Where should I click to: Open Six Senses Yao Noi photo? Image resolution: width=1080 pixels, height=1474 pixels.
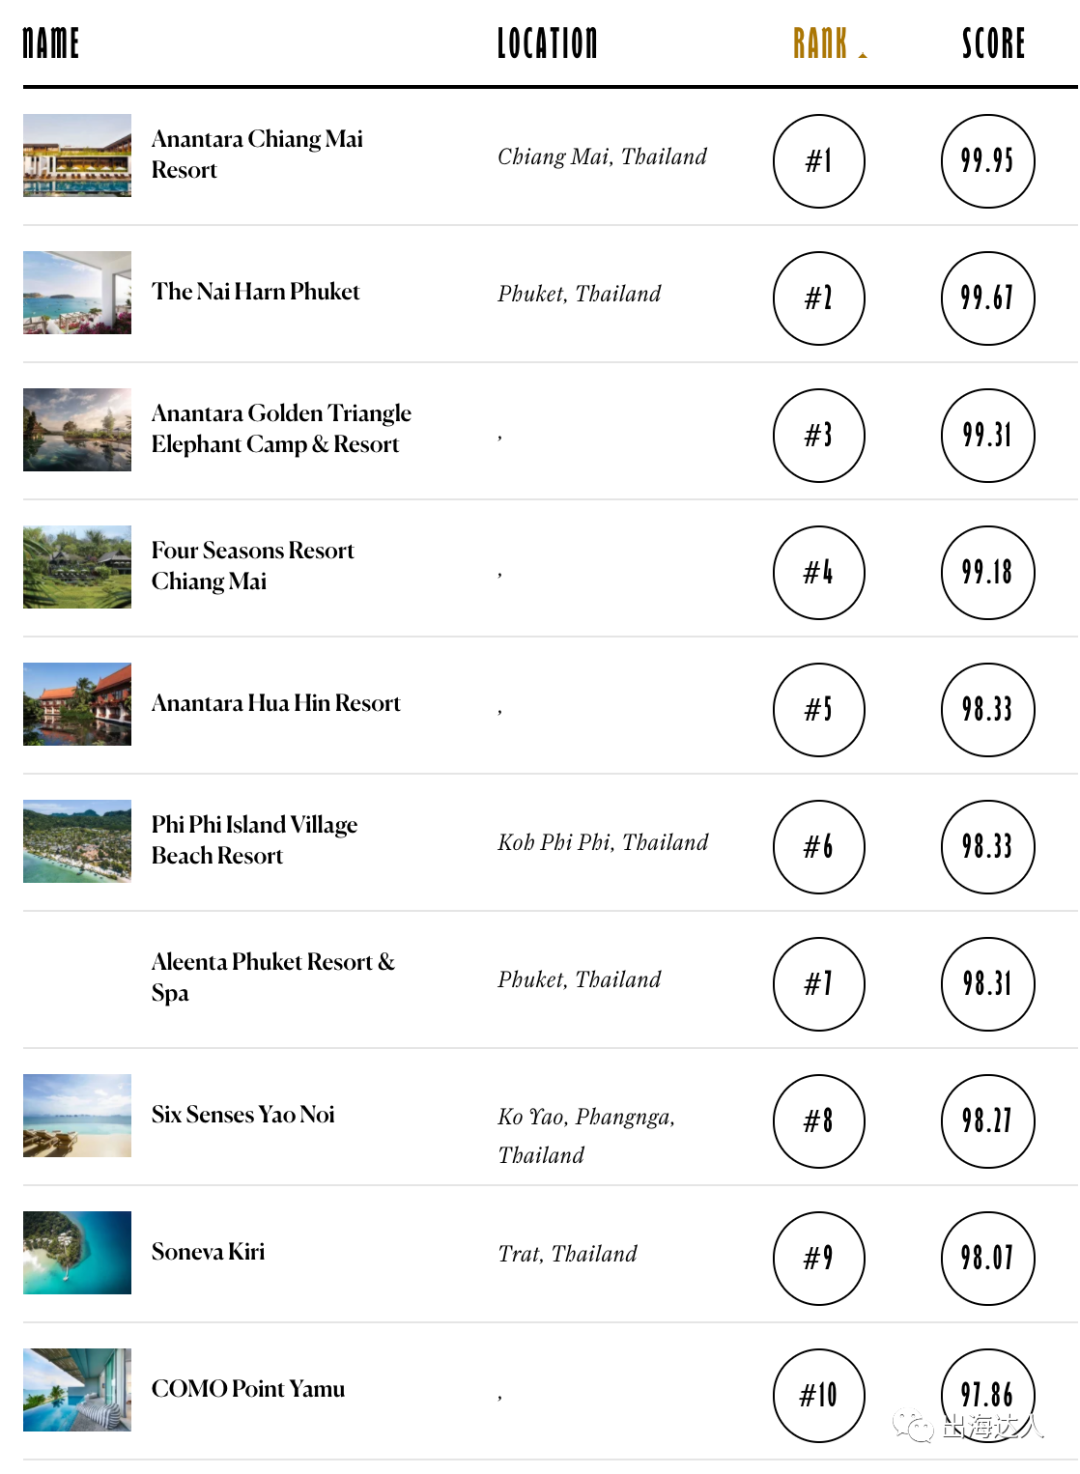pyautogui.click(x=77, y=1115)
